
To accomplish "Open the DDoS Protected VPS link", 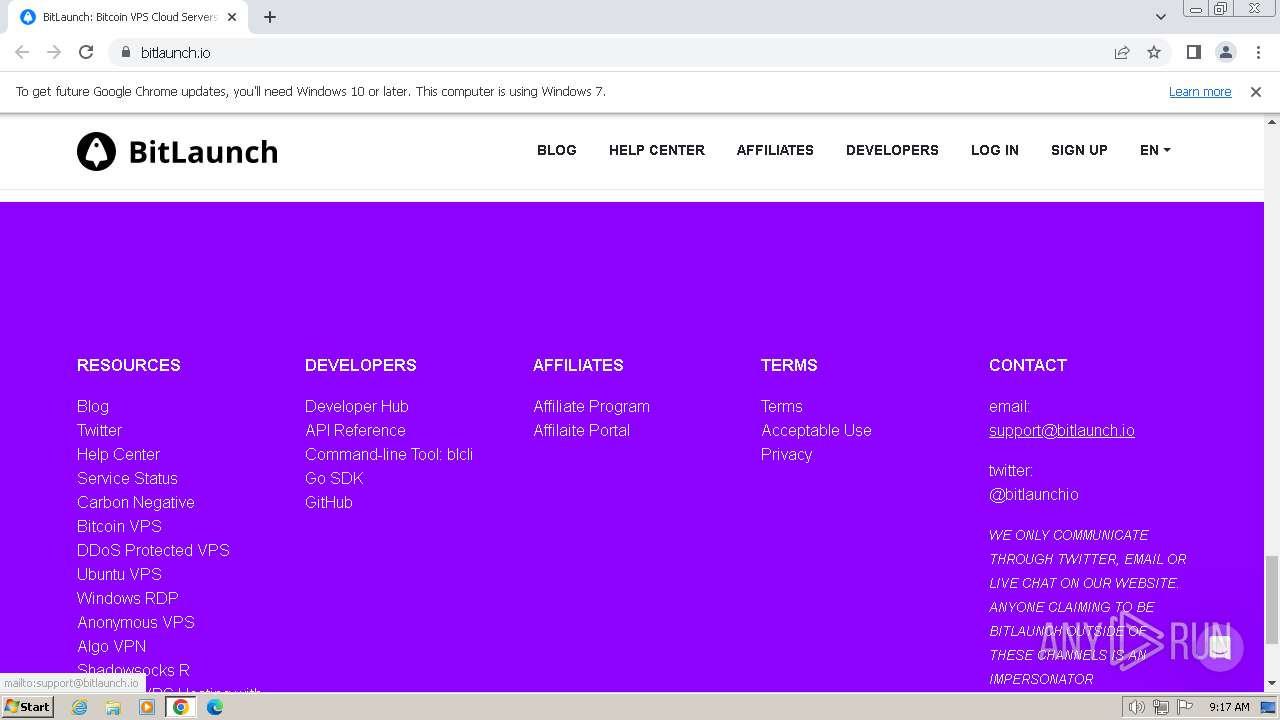I will [x=153, y=550].
